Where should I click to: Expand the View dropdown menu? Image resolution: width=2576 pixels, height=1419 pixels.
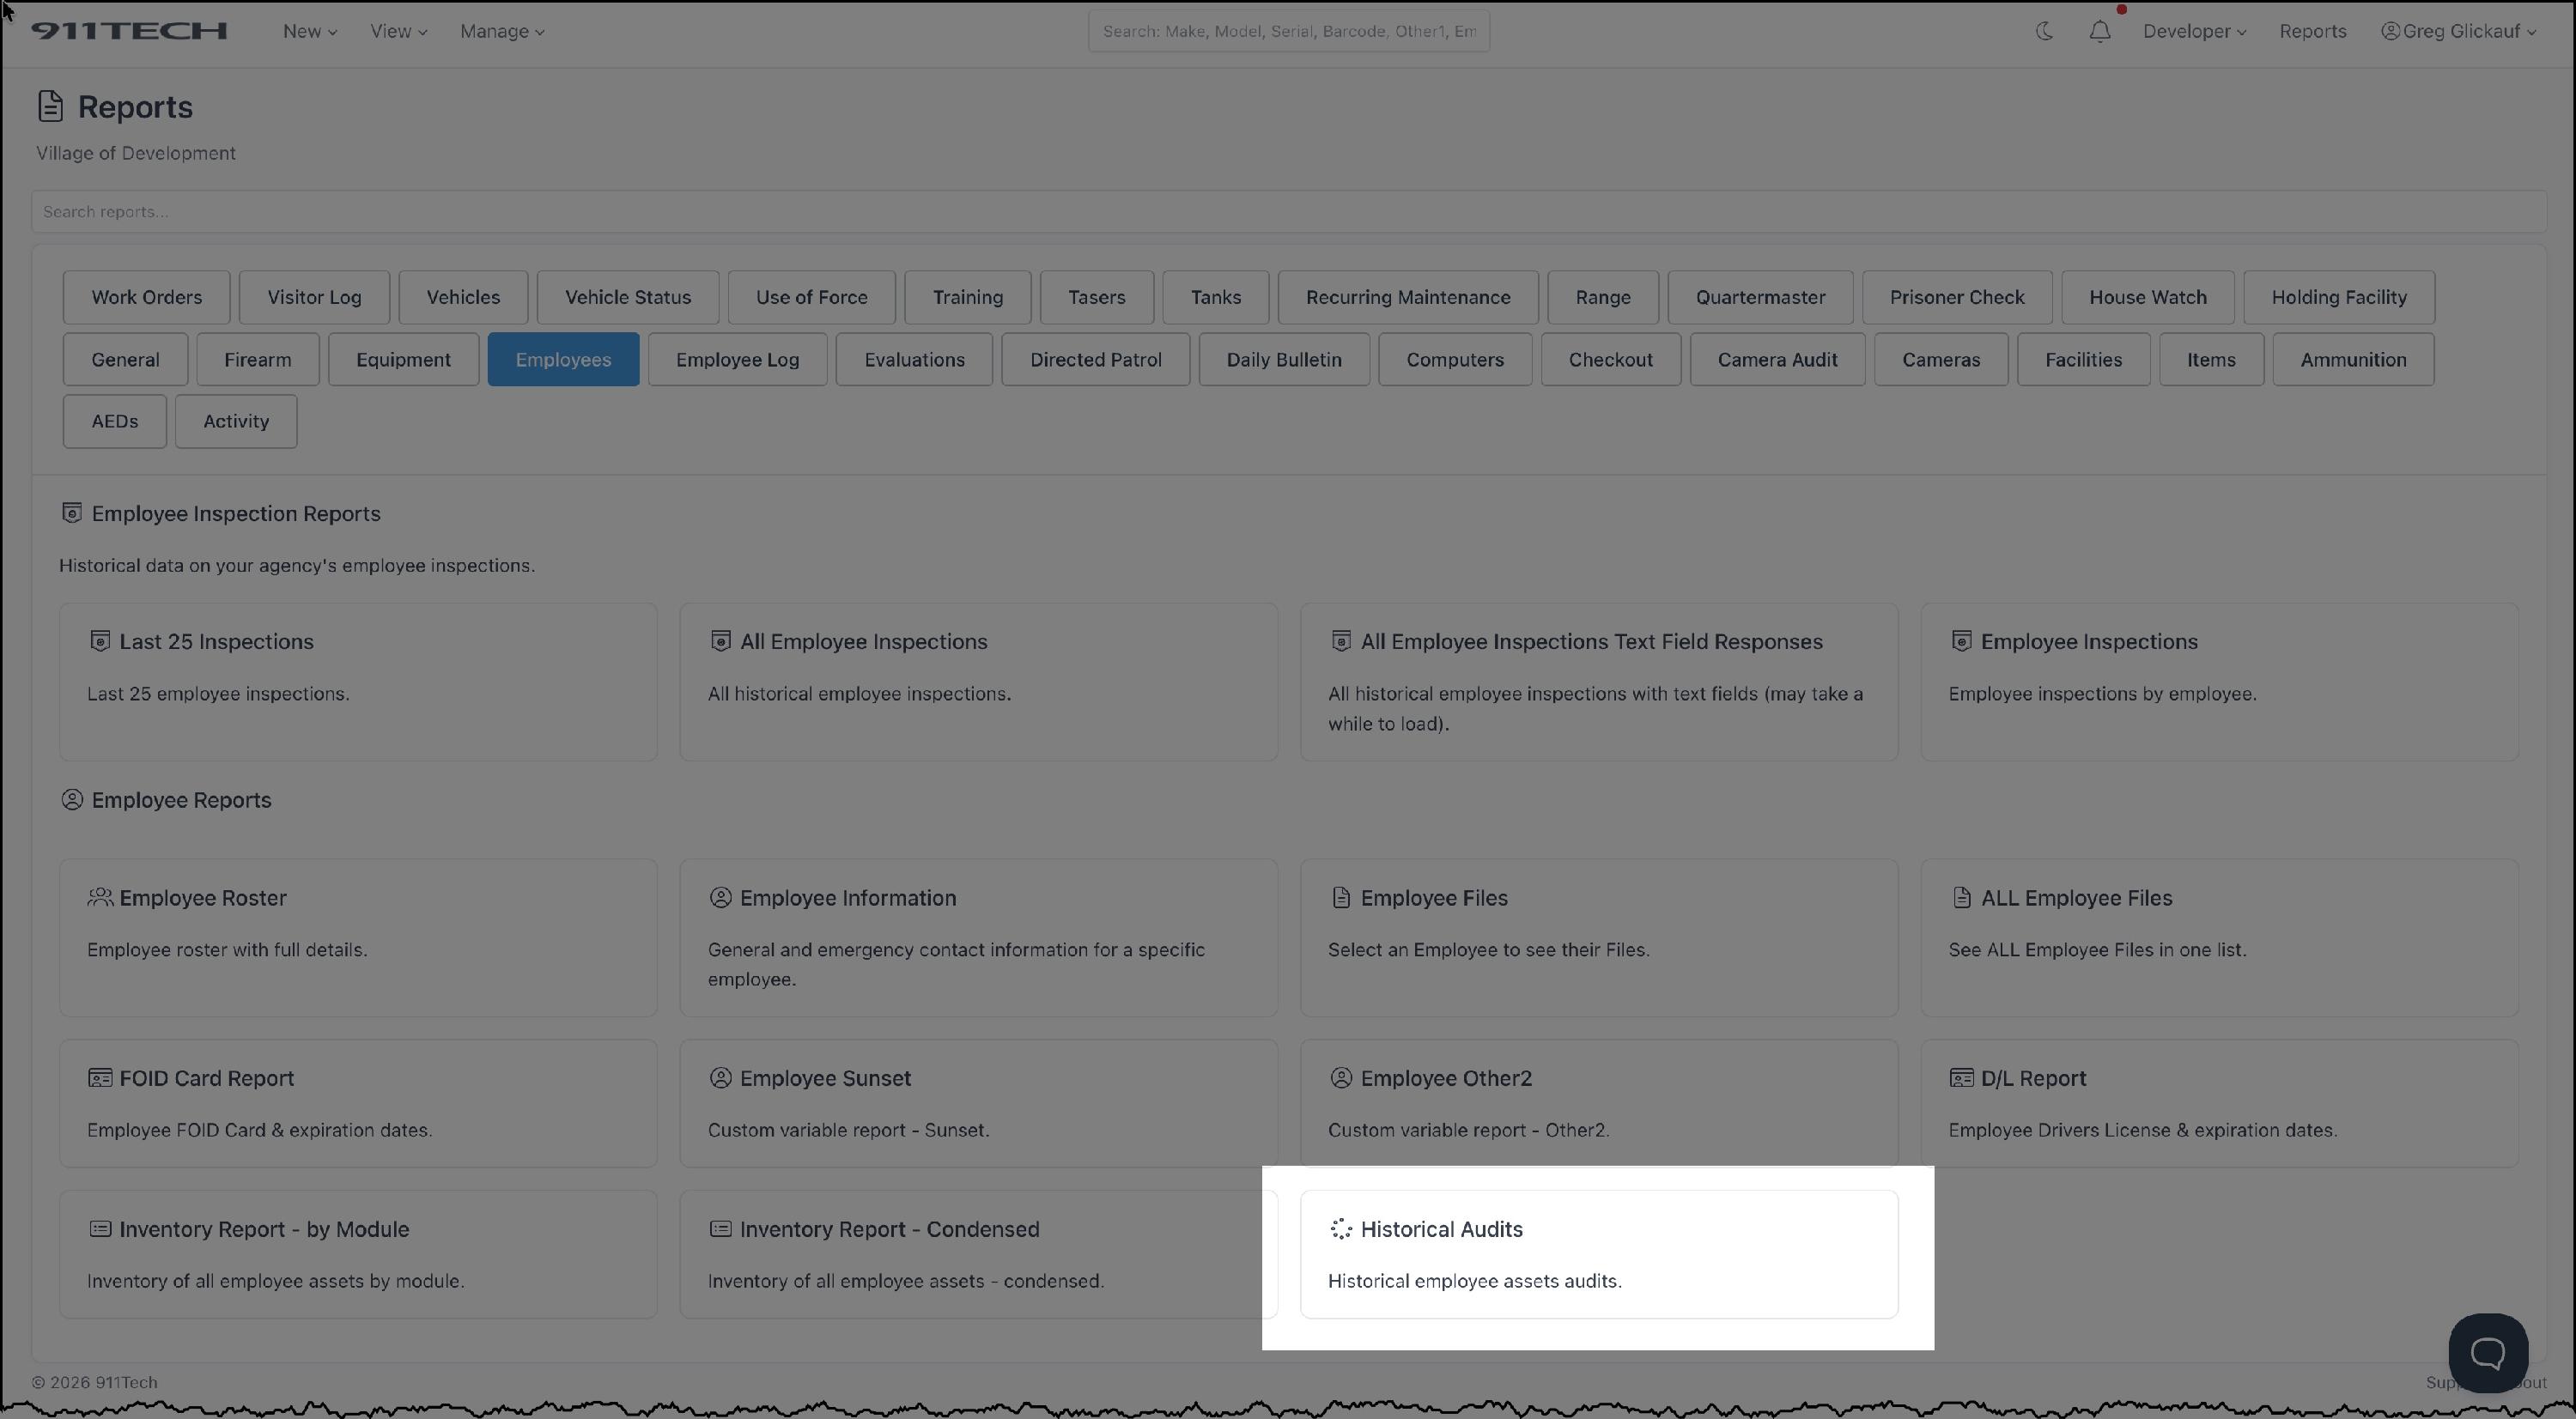(398, 31)
